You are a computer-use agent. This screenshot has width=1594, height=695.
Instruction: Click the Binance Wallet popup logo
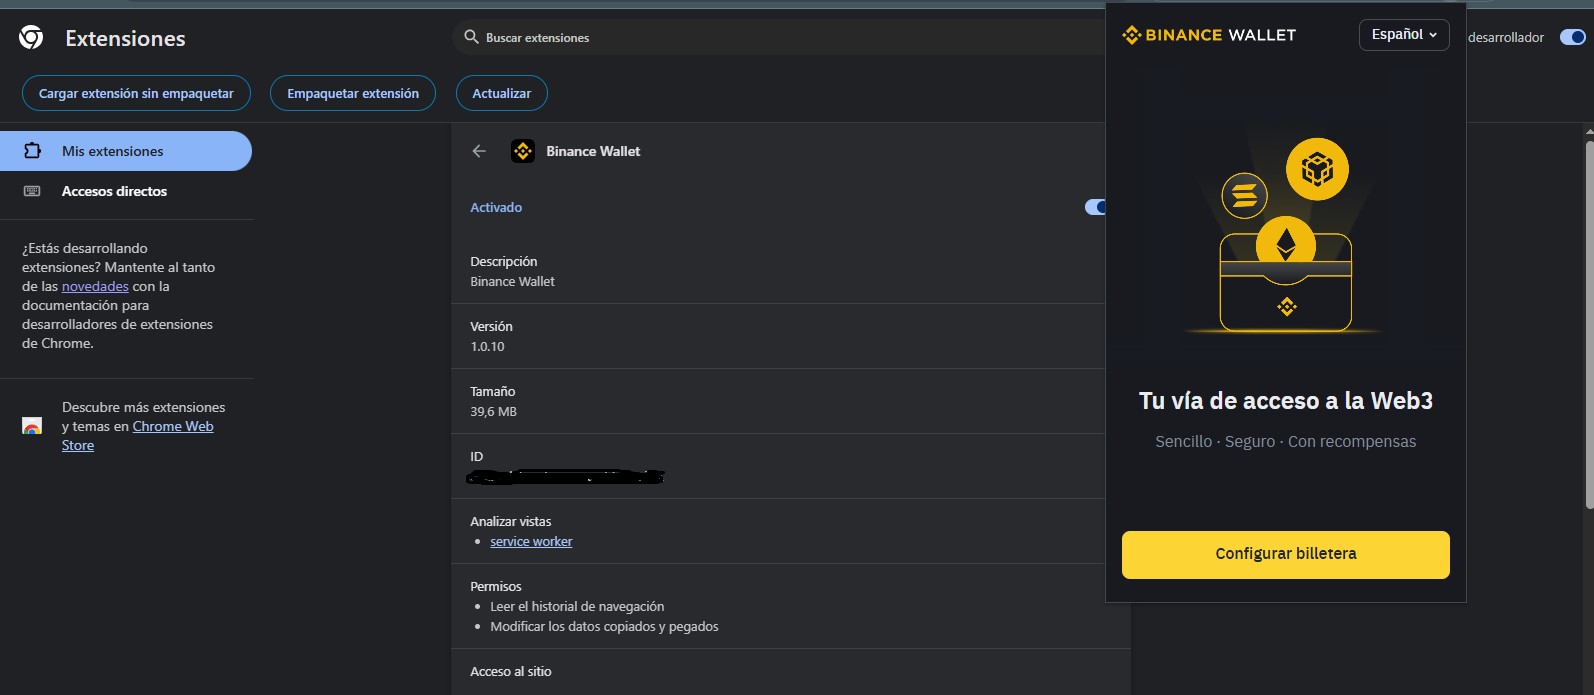(x=1209, y=35)
